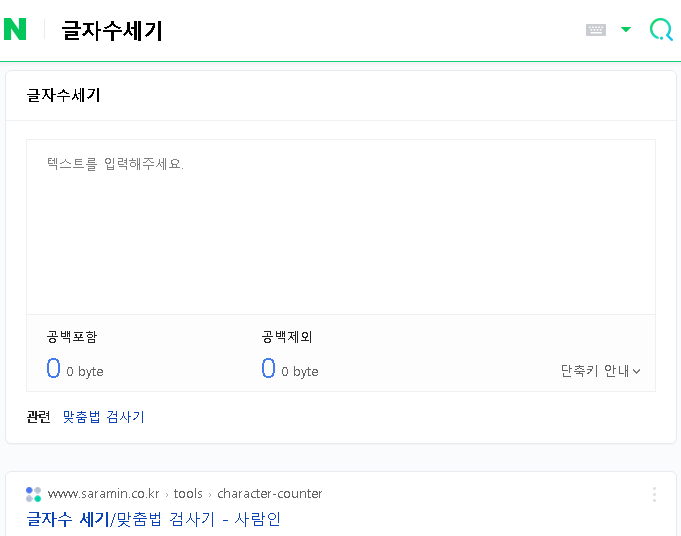Click the 공백제외 count label
Viewport: 681px width, 536px height.
click(287, 337)
